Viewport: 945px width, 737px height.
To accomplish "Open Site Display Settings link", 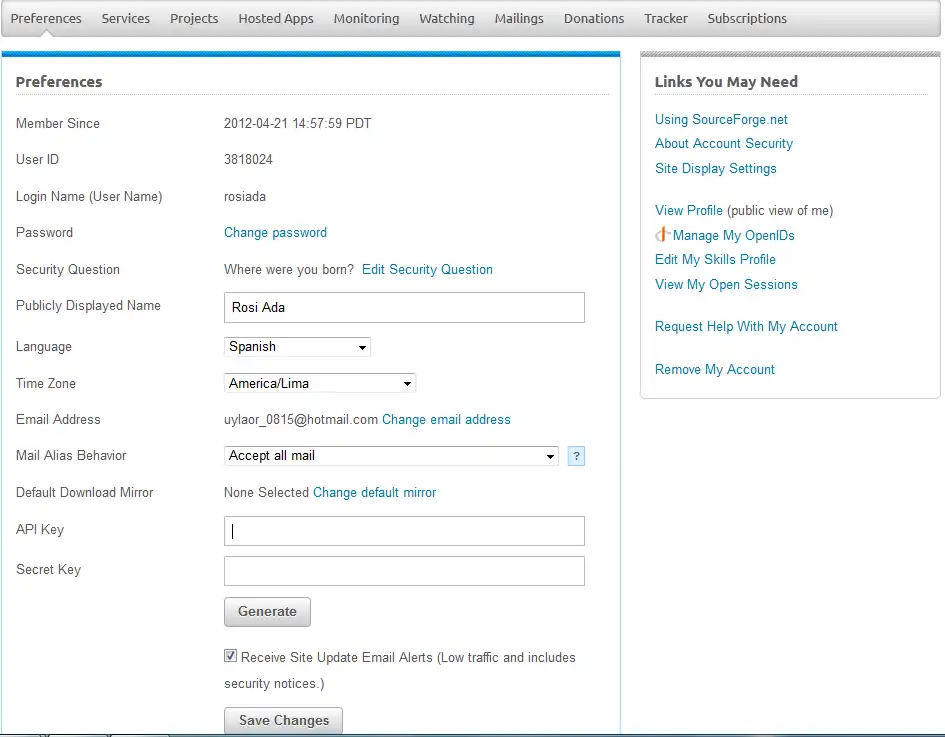I will tap(715, 168).
